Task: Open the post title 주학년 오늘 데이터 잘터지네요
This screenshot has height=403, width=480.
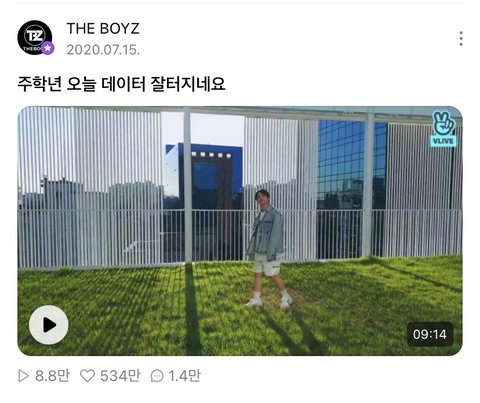Action: 121,84
